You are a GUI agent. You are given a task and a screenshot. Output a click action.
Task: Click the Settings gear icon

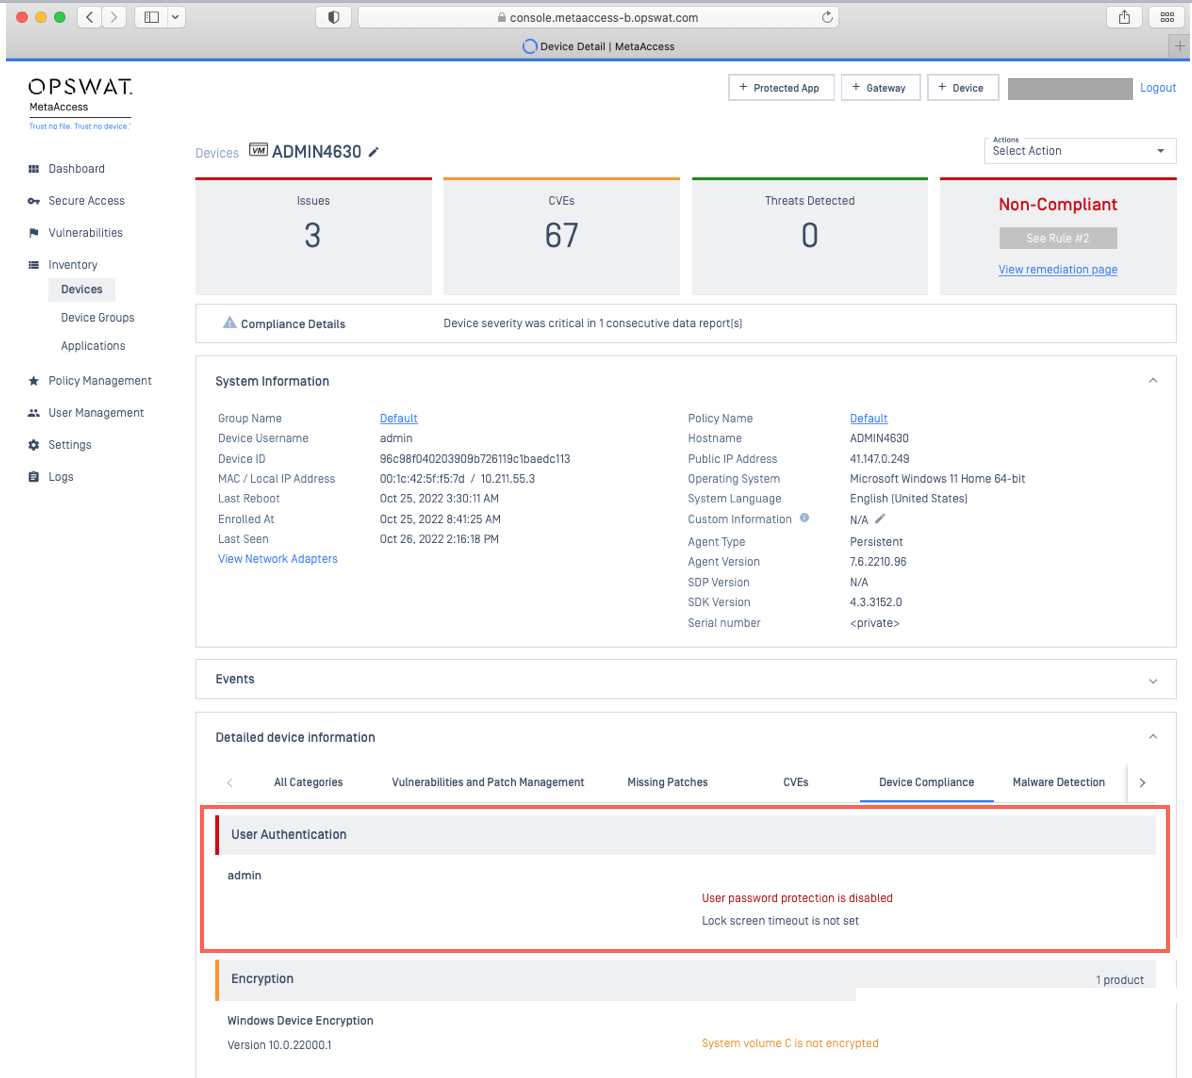click(33, 445)
